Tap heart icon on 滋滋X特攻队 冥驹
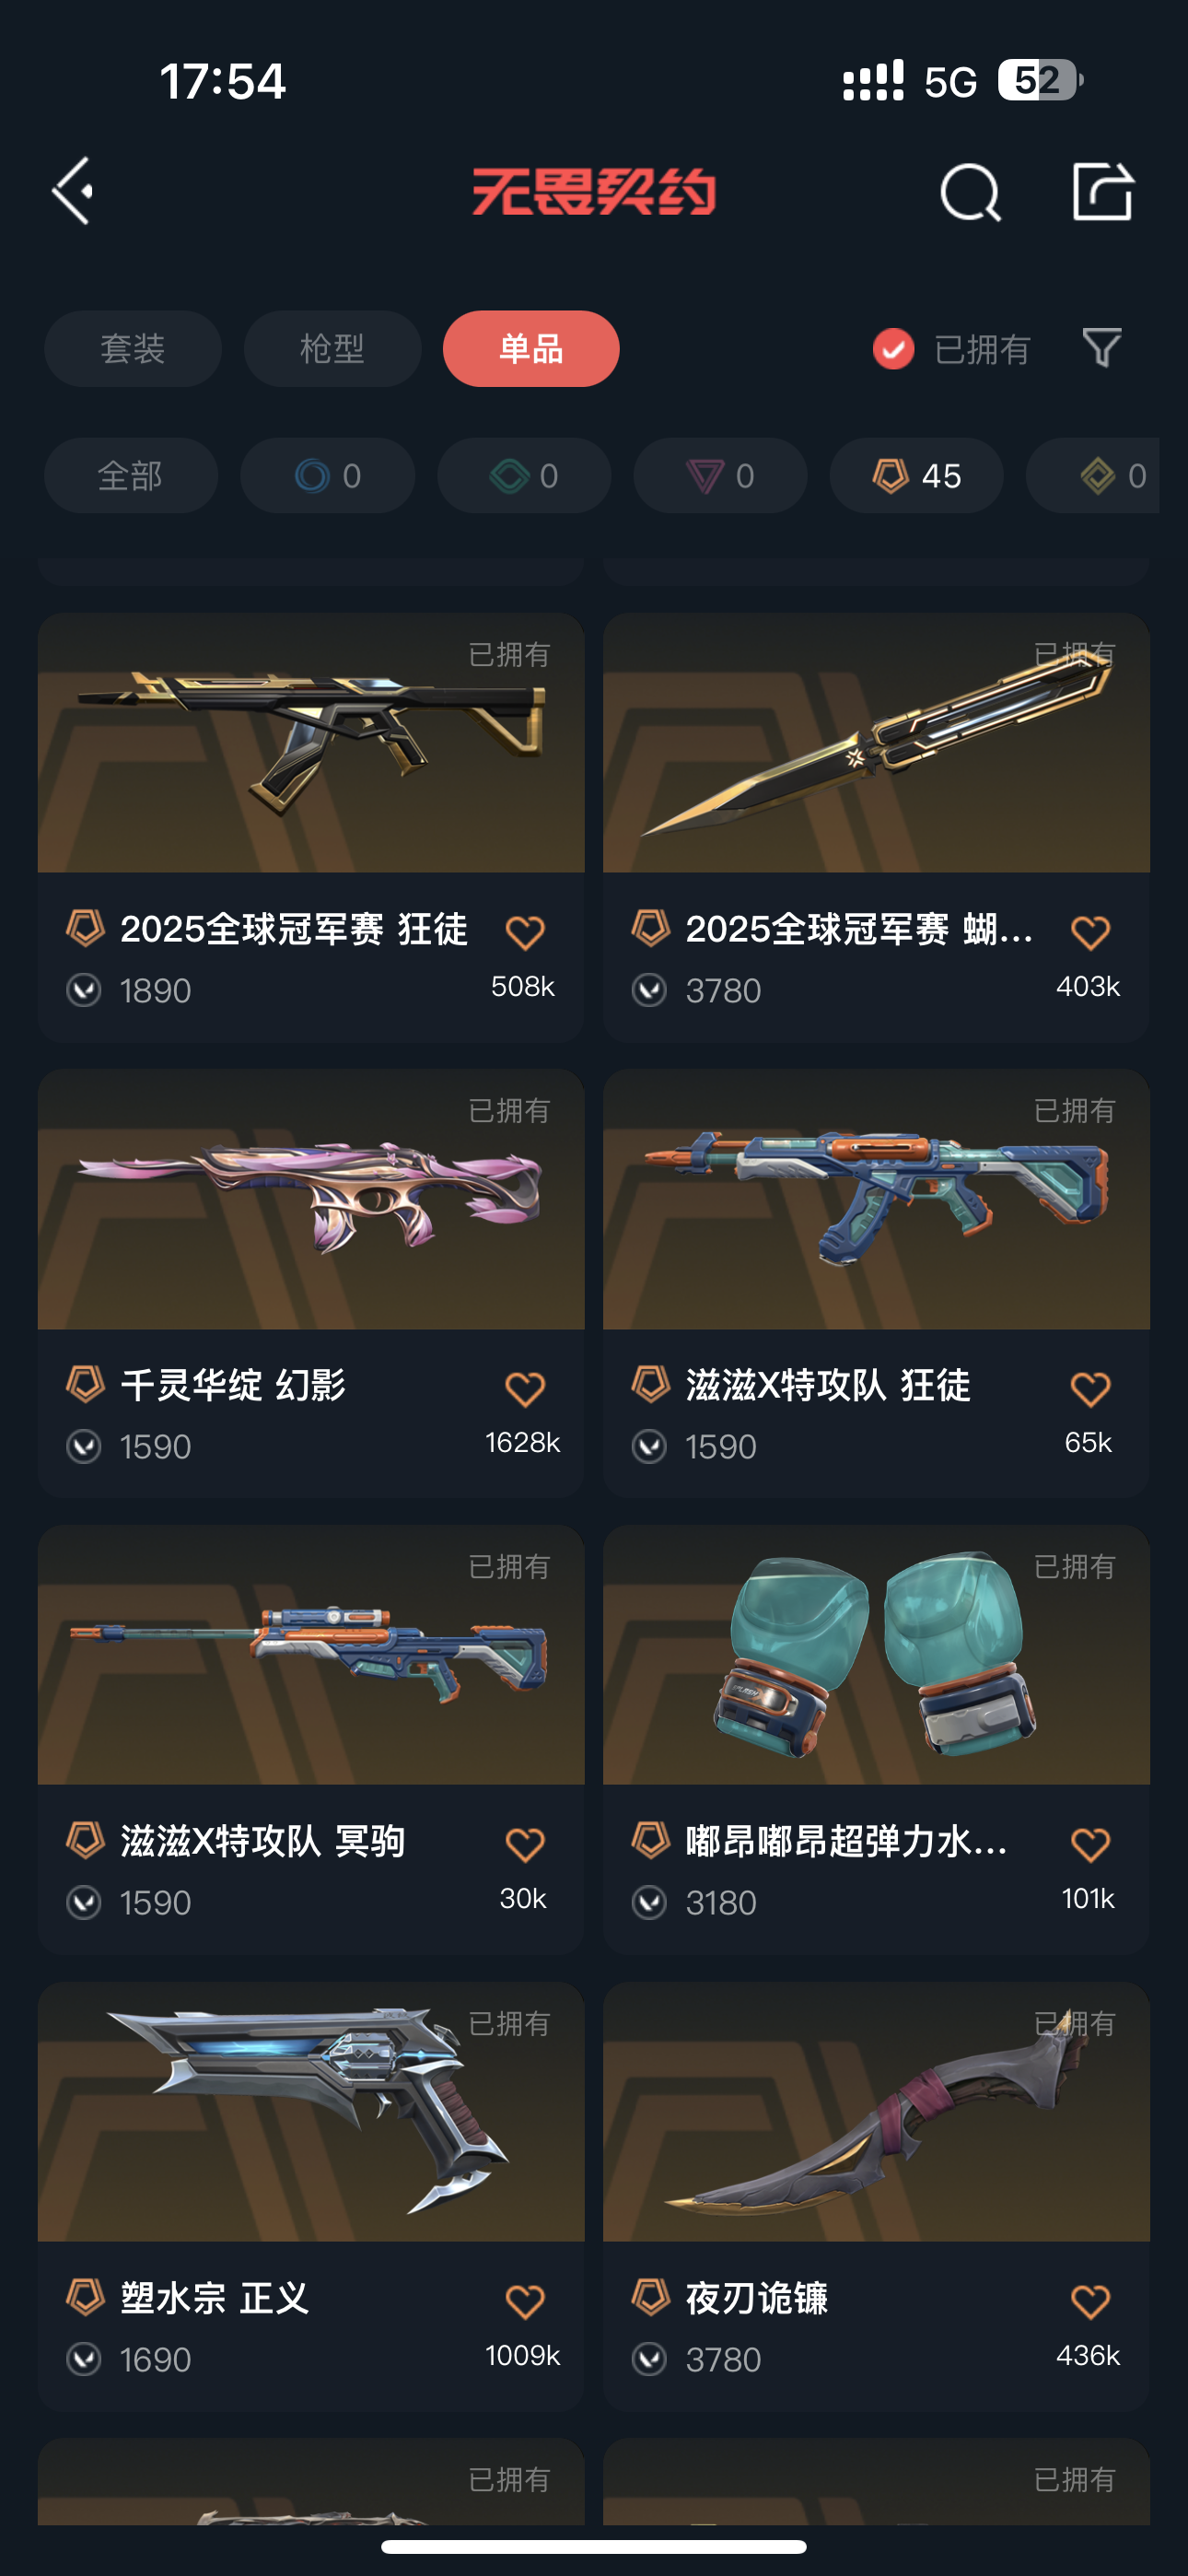The image size is (1188, 2576). pyautogui.click(x=525, y=1844)
